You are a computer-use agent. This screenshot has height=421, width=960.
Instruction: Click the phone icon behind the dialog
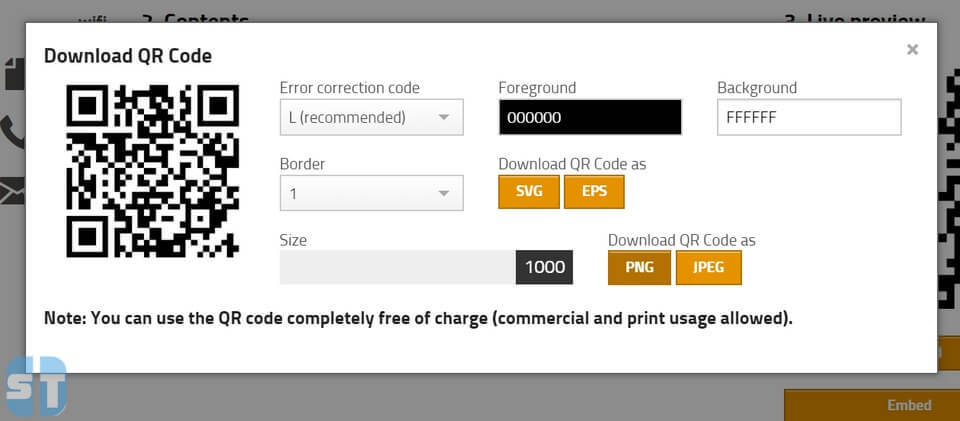(x=13, y=131)
